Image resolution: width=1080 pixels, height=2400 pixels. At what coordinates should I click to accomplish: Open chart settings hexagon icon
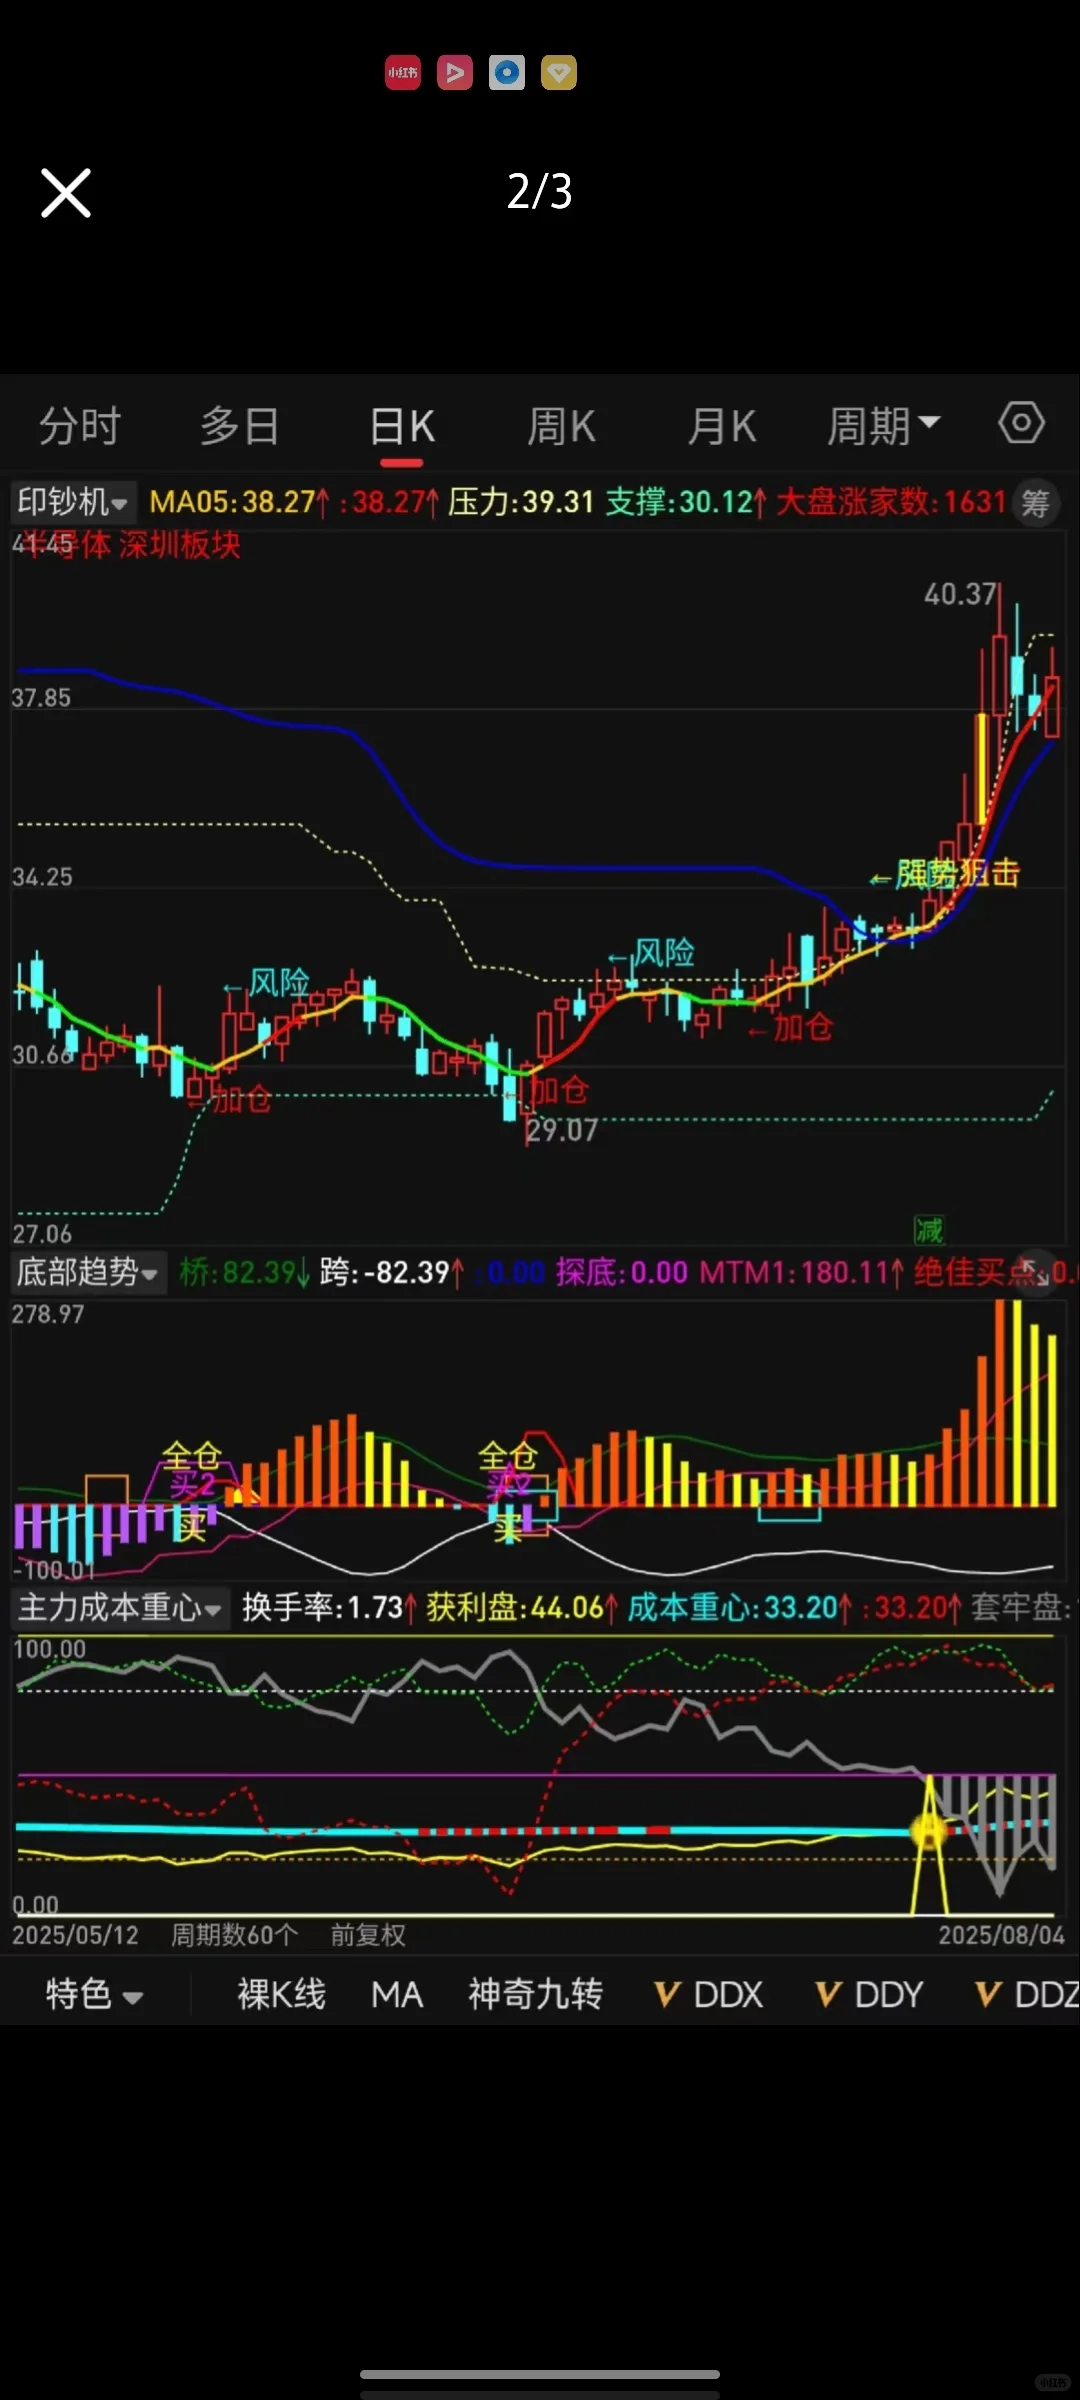(1022, 423)
